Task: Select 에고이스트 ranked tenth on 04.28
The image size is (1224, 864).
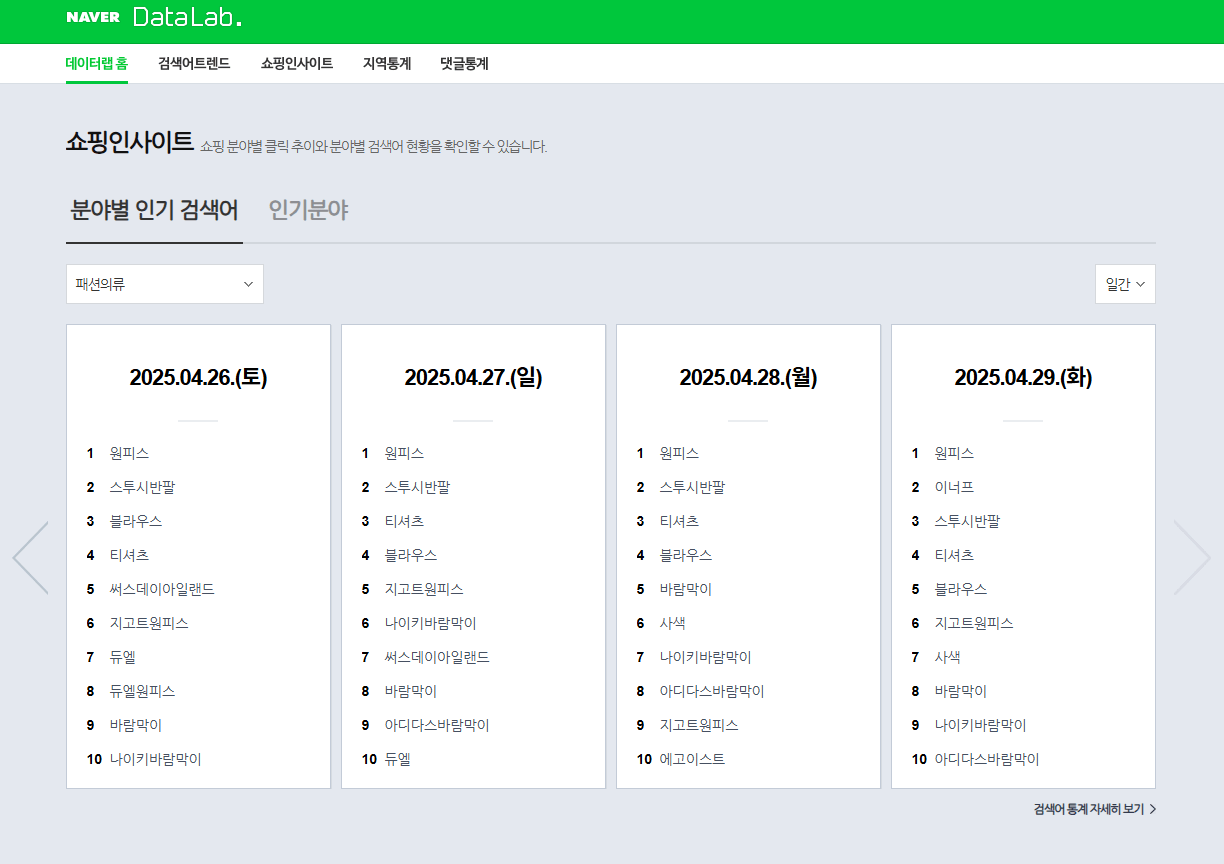Action: pyautogui.click(x=692, y=759)
